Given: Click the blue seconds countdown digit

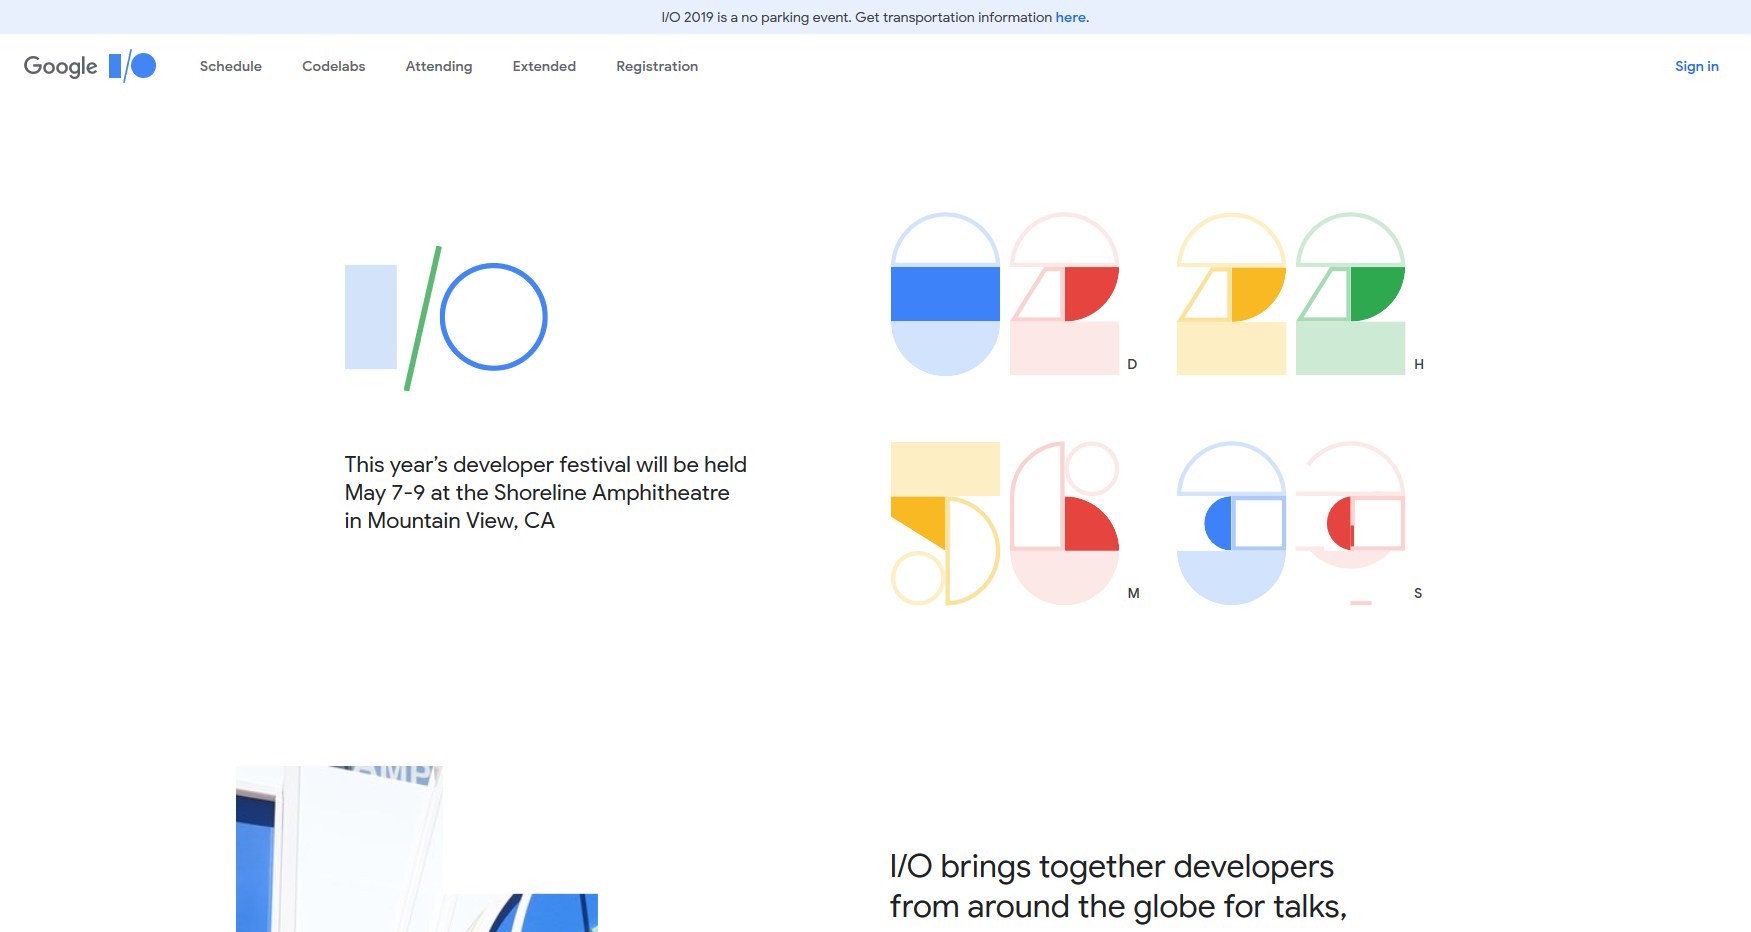Looking at the screenshot, I should pos(1231,523).
